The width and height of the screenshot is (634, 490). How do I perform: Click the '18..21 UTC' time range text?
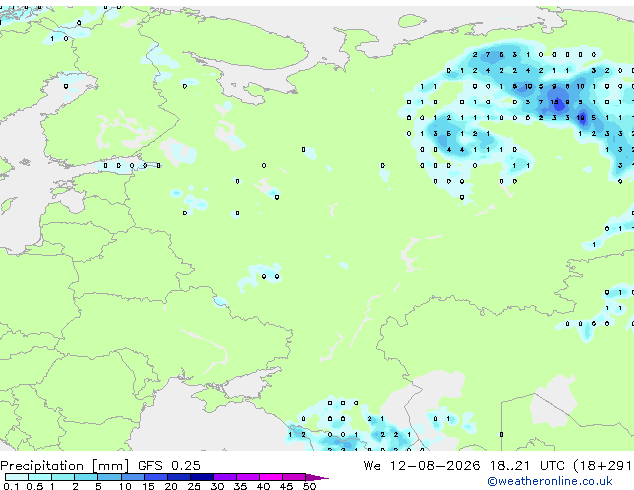click(x=527, y=466)
